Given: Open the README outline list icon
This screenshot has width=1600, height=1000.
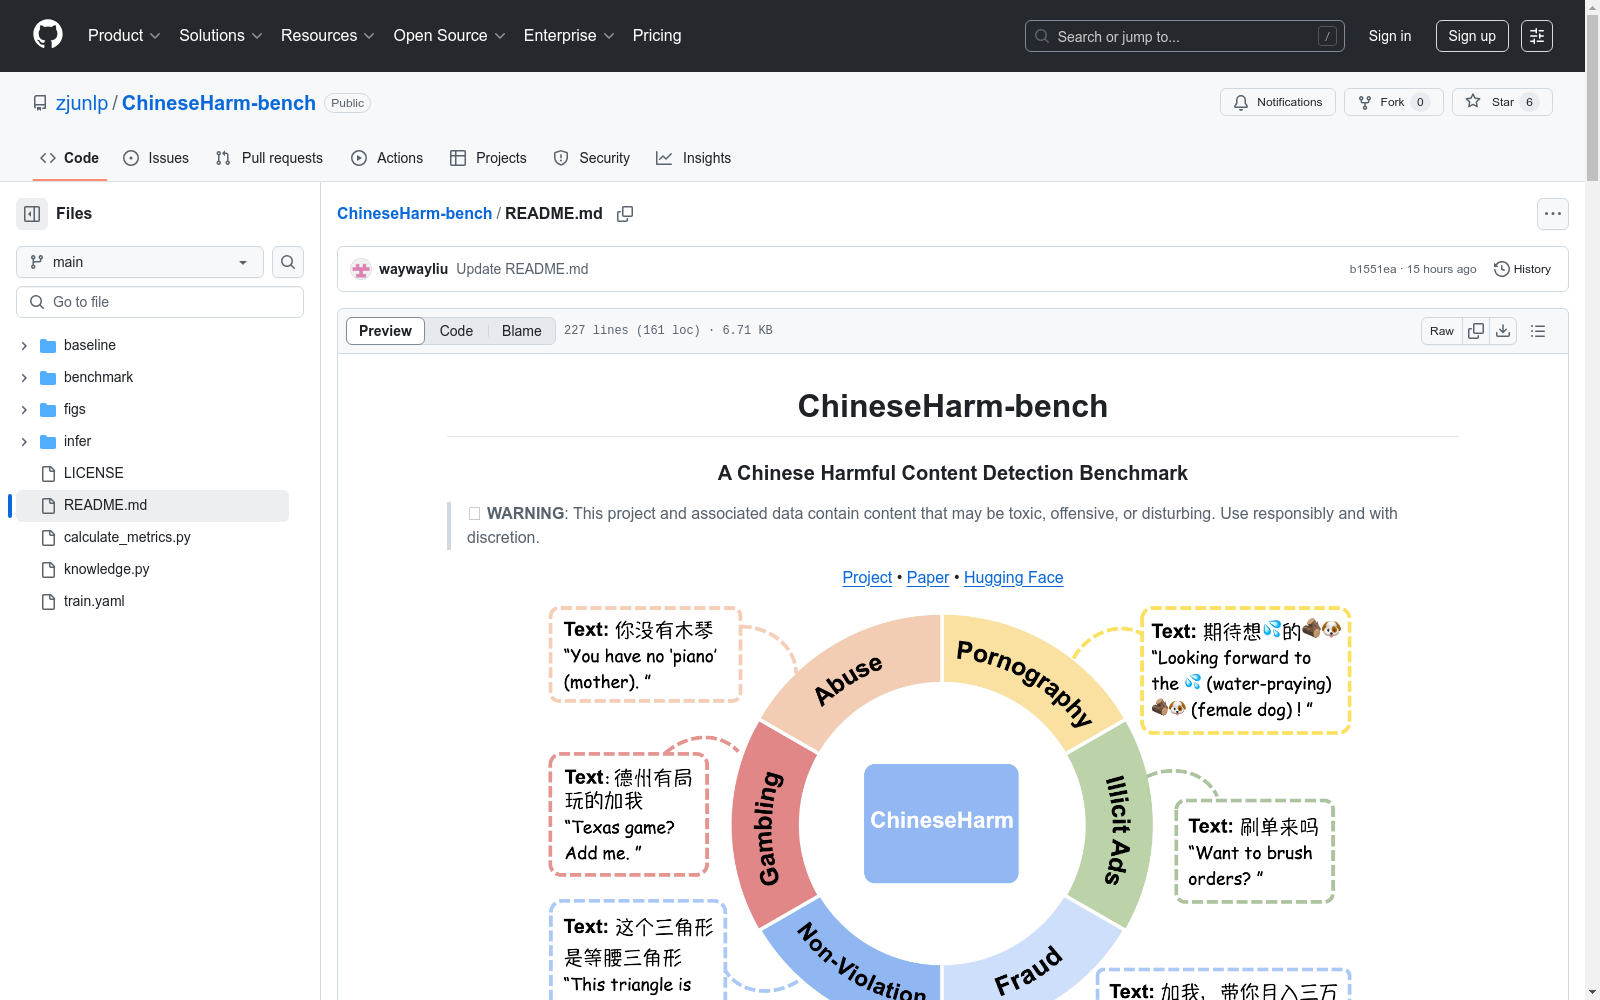Looking at the screenshot, I should 1538,330.
